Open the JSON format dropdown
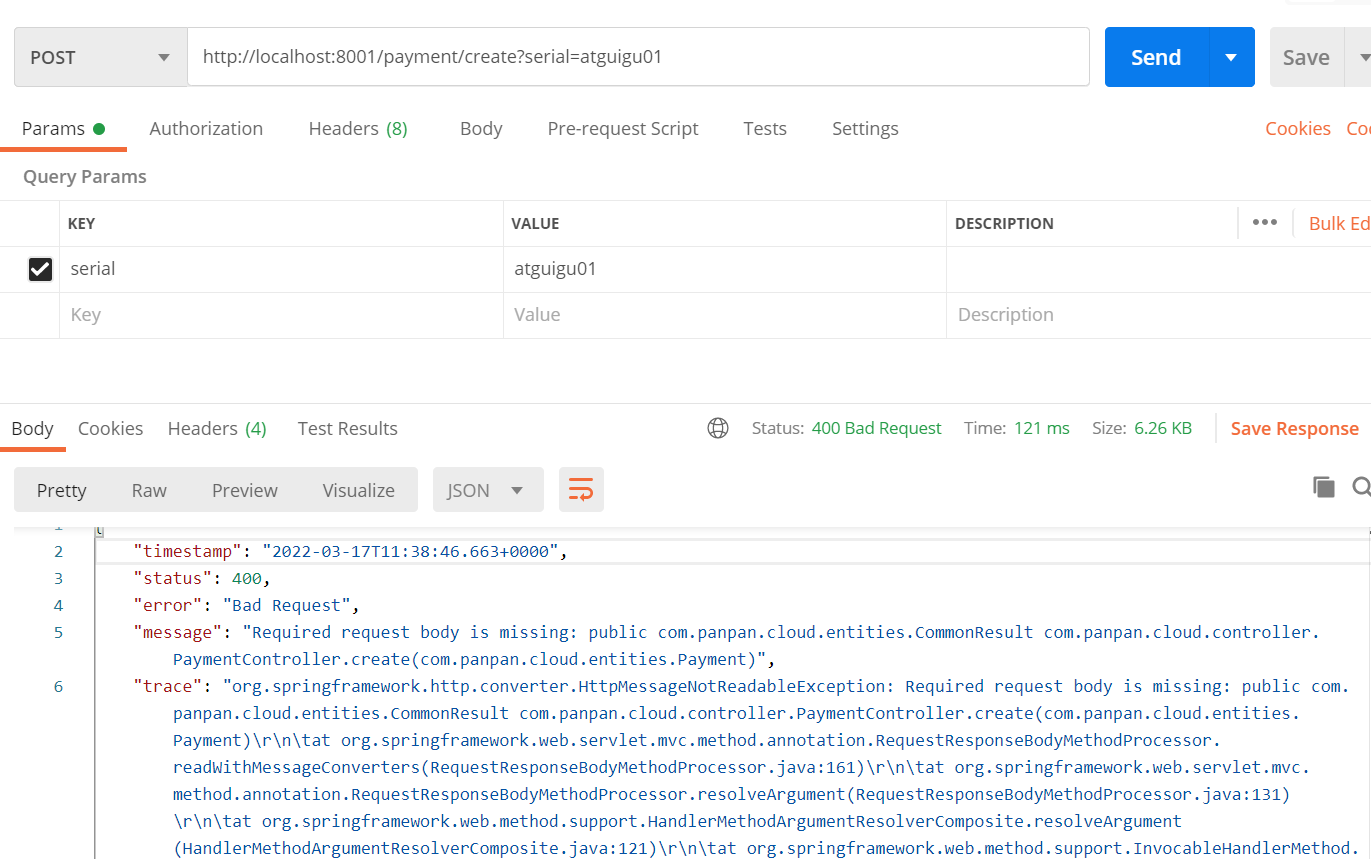Screen dimensions: 1371x859 (488, 490)
